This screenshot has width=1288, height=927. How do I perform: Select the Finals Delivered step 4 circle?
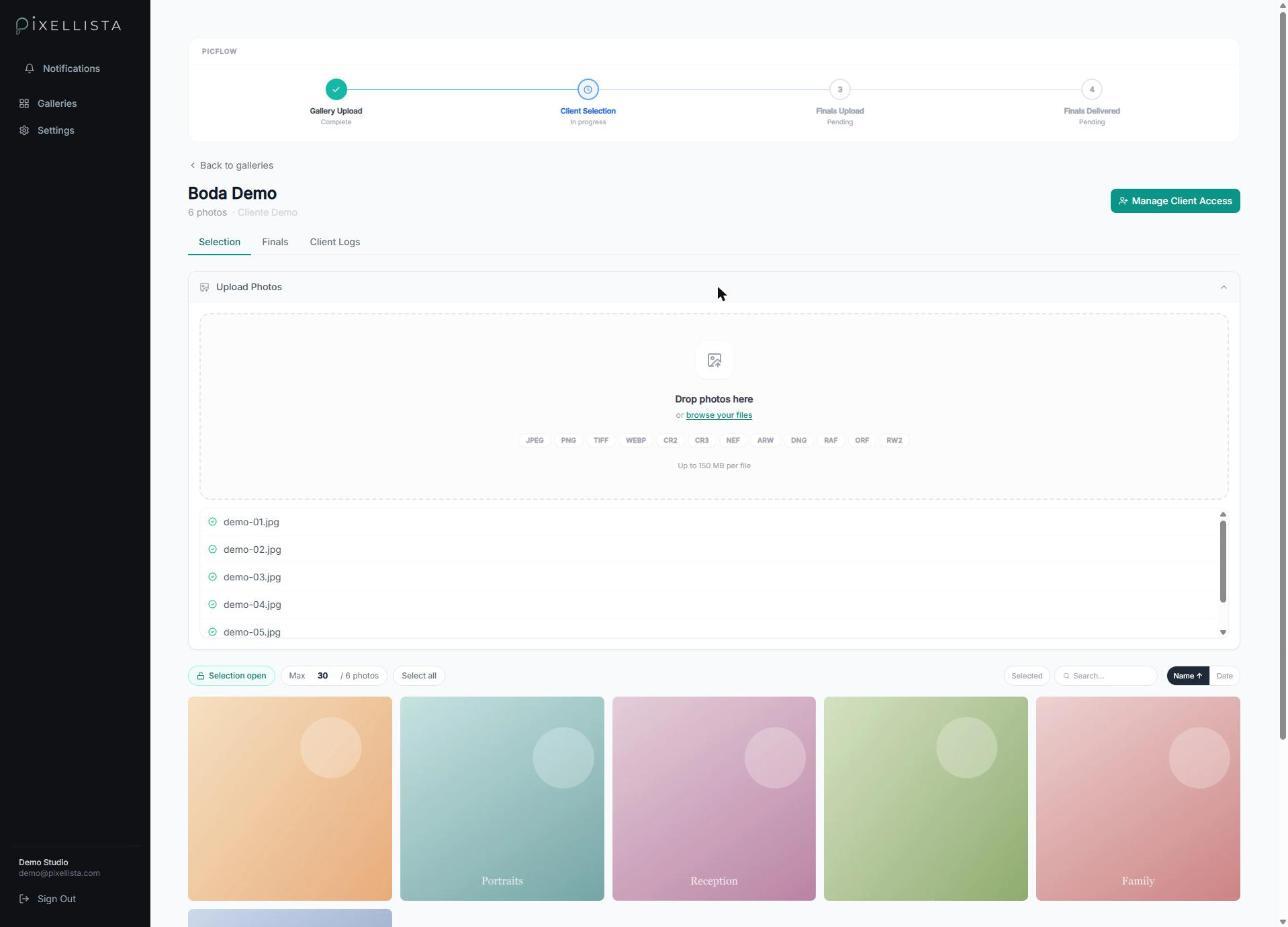(1092, 90)
